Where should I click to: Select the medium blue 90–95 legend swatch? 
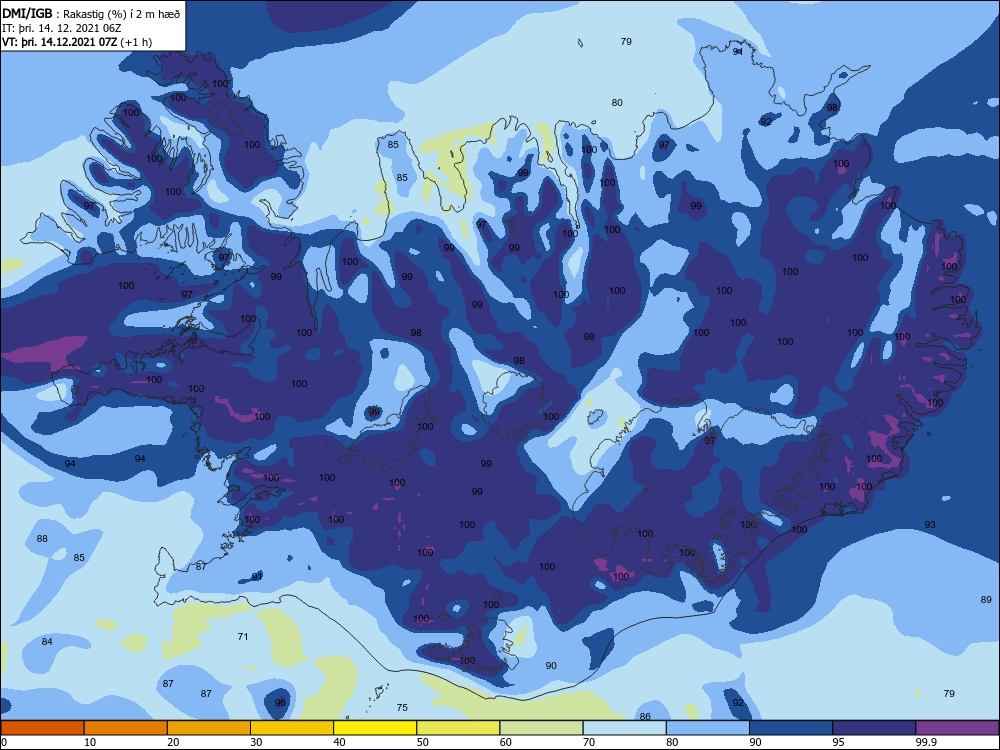pos(791,728)
